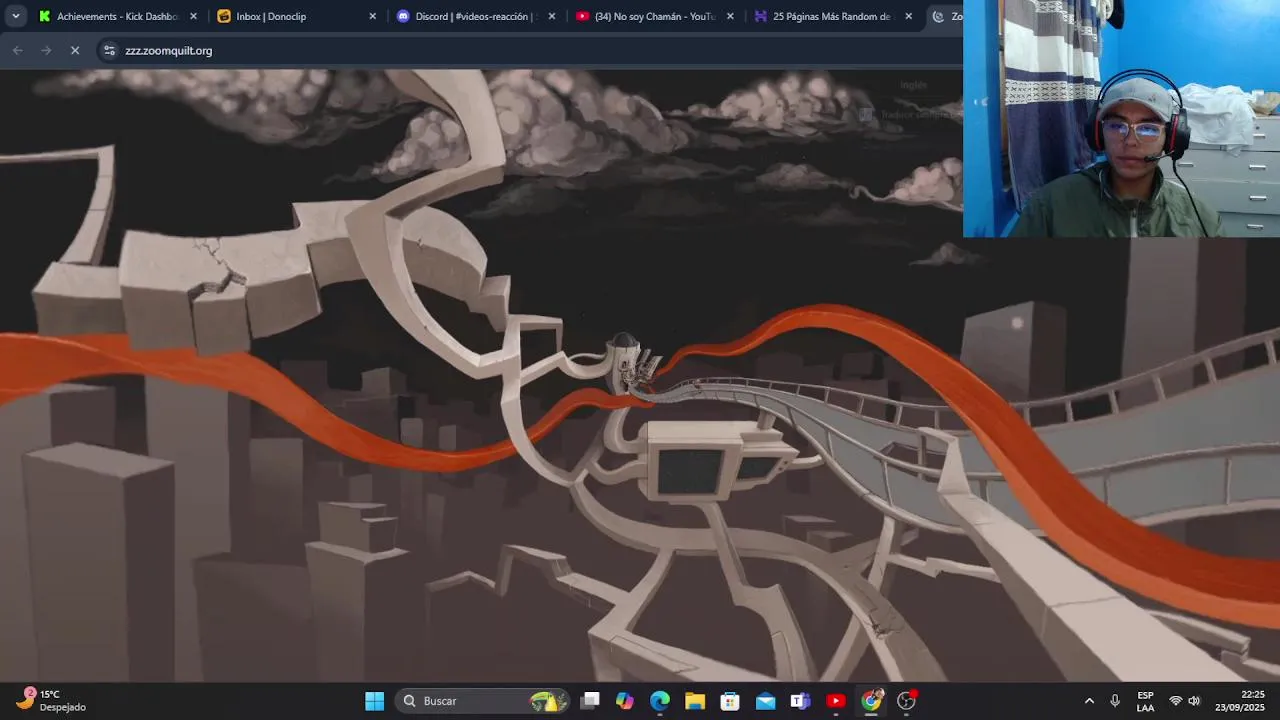The height and width of the screenshot is (720, 1280).
Task: Open the ESP LAA language switcher
Action: [1145, 701]
